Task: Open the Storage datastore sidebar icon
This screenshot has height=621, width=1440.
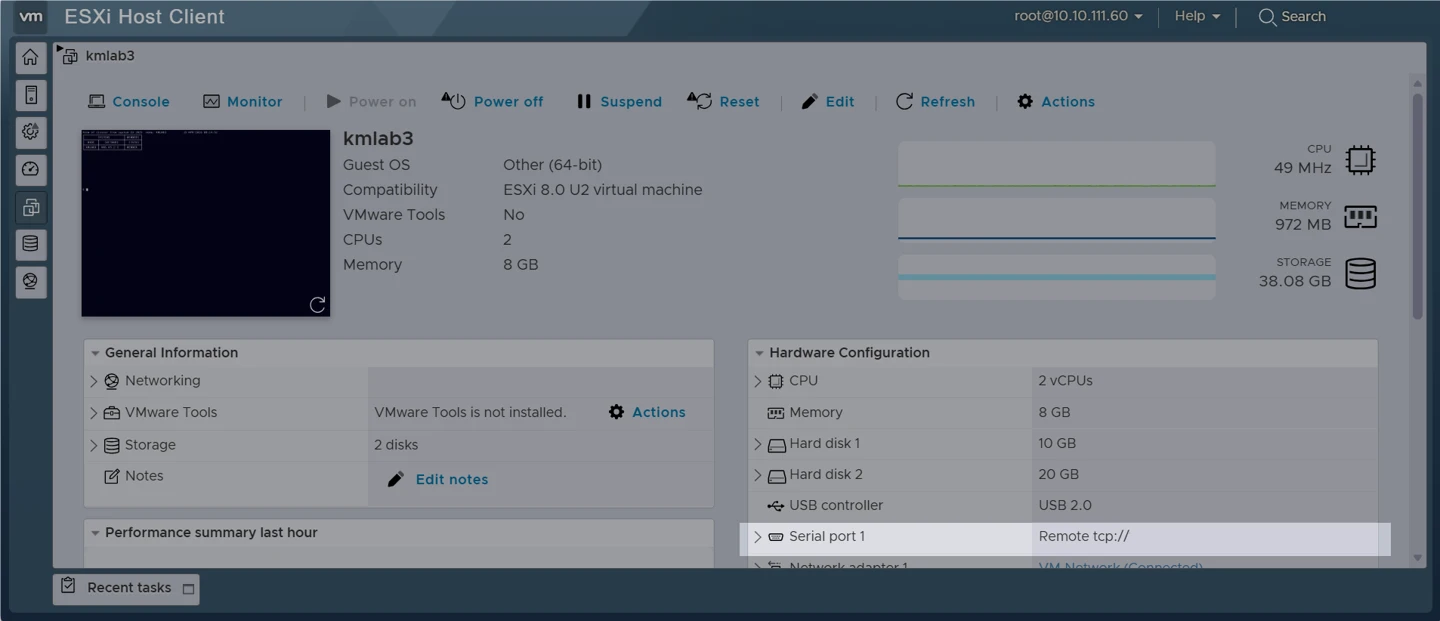Action: 31,245
